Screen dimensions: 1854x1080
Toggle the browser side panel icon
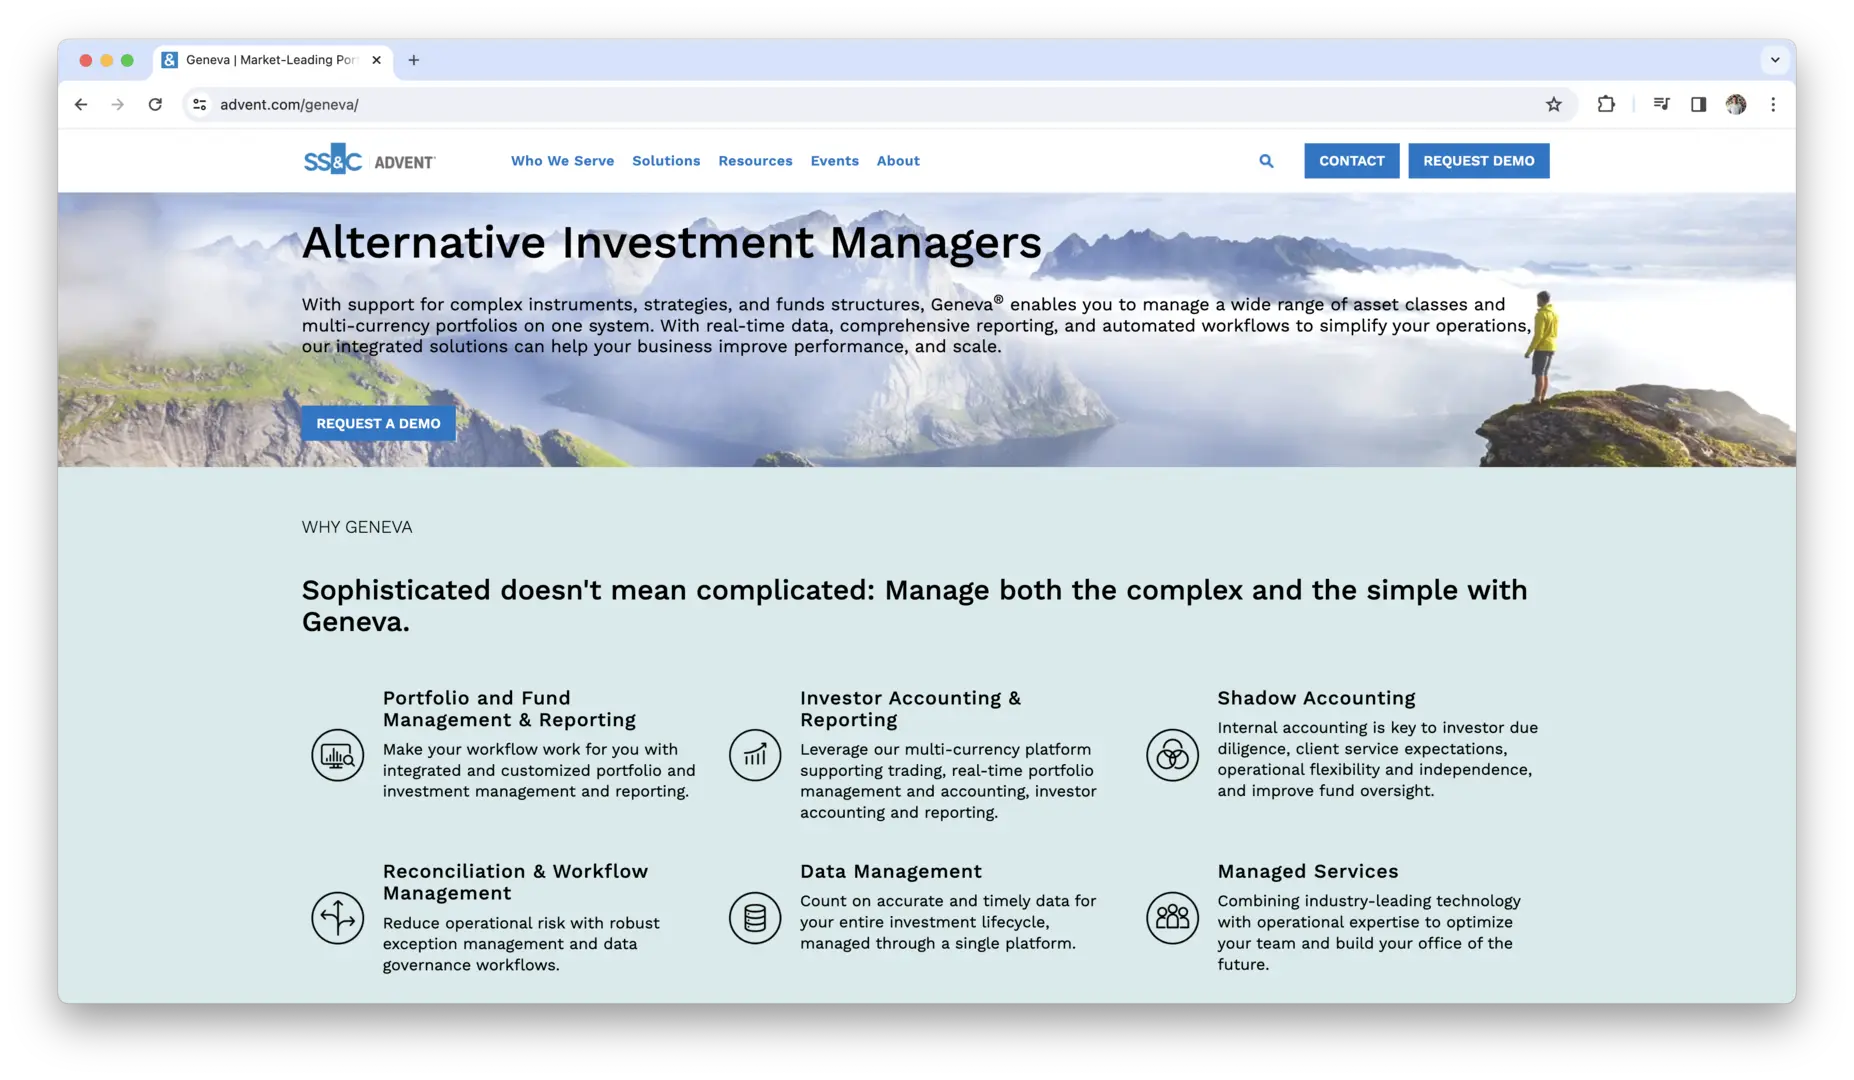coord(1698,104)
